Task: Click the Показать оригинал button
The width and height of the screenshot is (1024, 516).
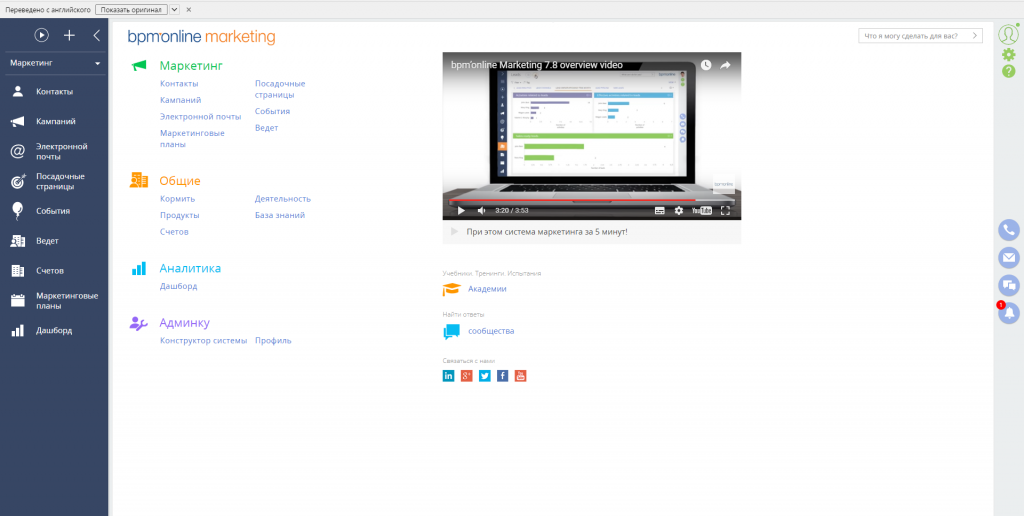Action: pos(131,10)
